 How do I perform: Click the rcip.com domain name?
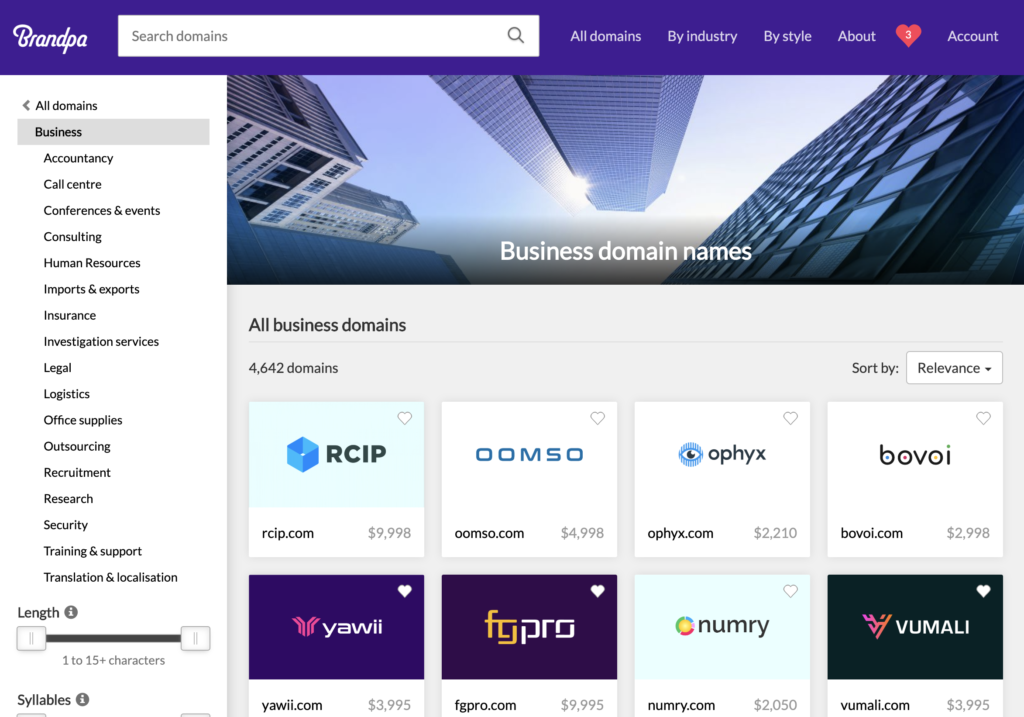[x=288, y=533]
